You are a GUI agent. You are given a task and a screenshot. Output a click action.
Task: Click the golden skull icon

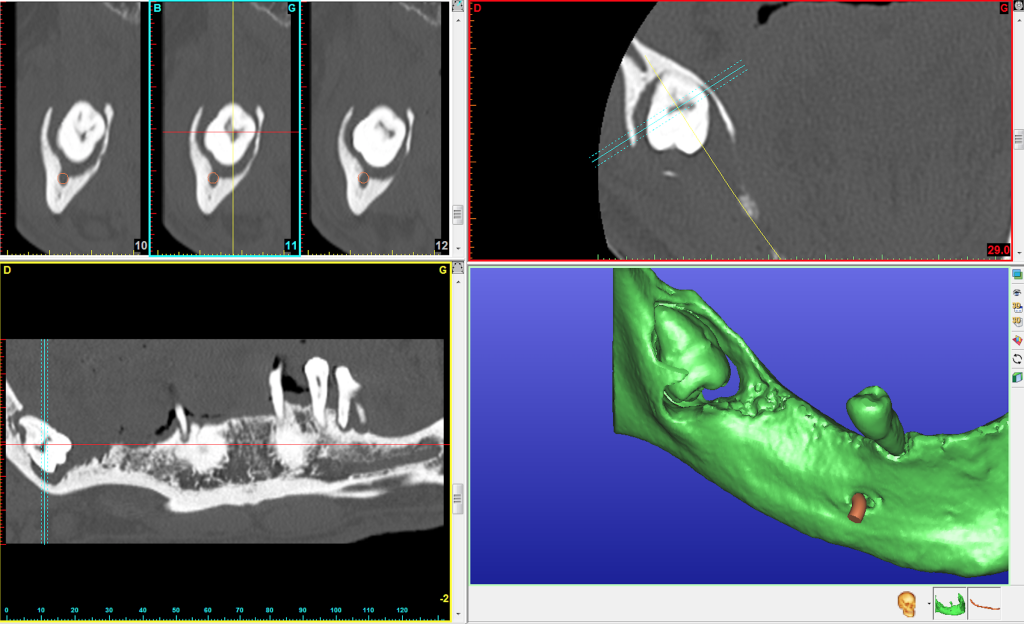tap(907, 604)
